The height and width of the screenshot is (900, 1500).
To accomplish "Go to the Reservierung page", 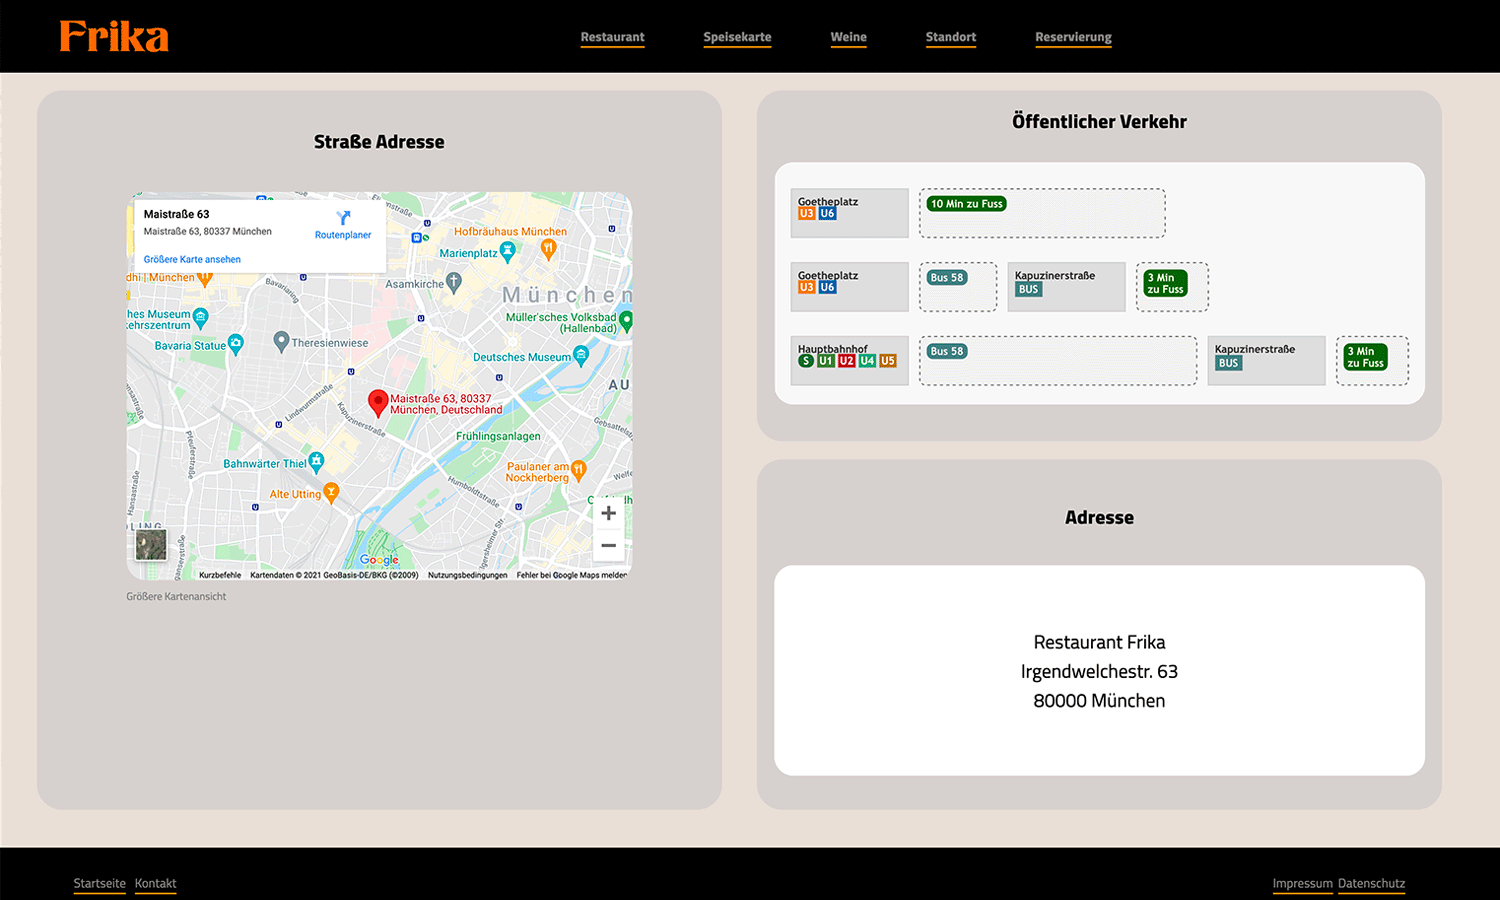I will pyautogui.click(x=1073, y=37).
